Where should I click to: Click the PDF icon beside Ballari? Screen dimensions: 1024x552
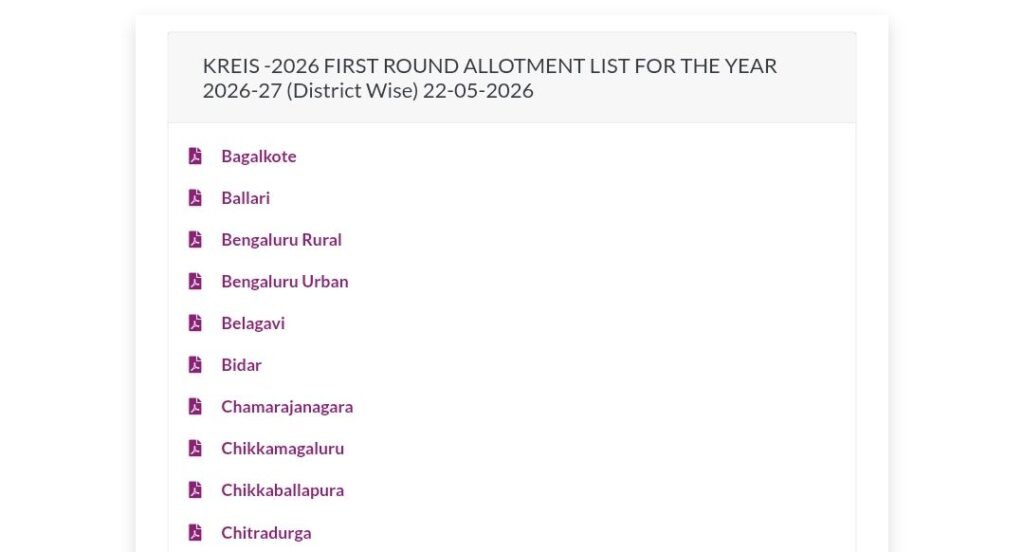pos(195,198)
